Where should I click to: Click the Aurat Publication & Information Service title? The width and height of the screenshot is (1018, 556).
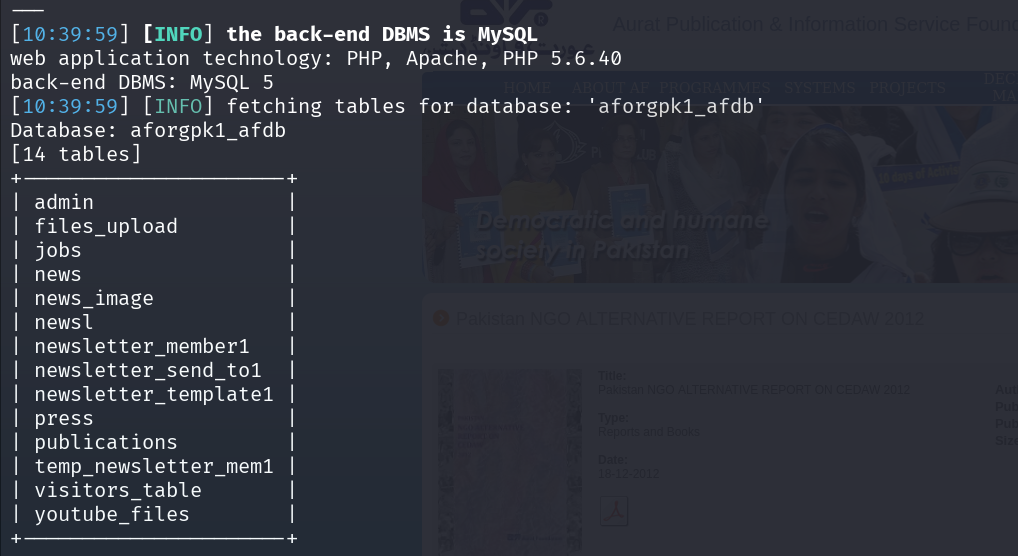tap(815, 25)
